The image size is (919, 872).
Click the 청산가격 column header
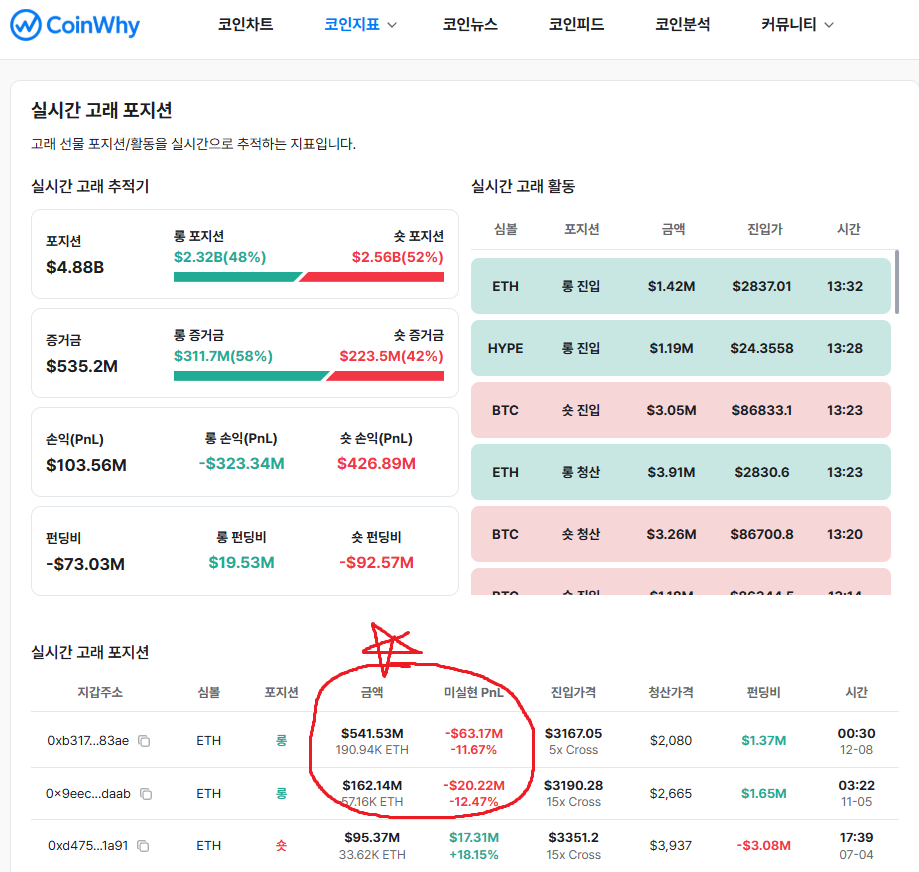670,692
